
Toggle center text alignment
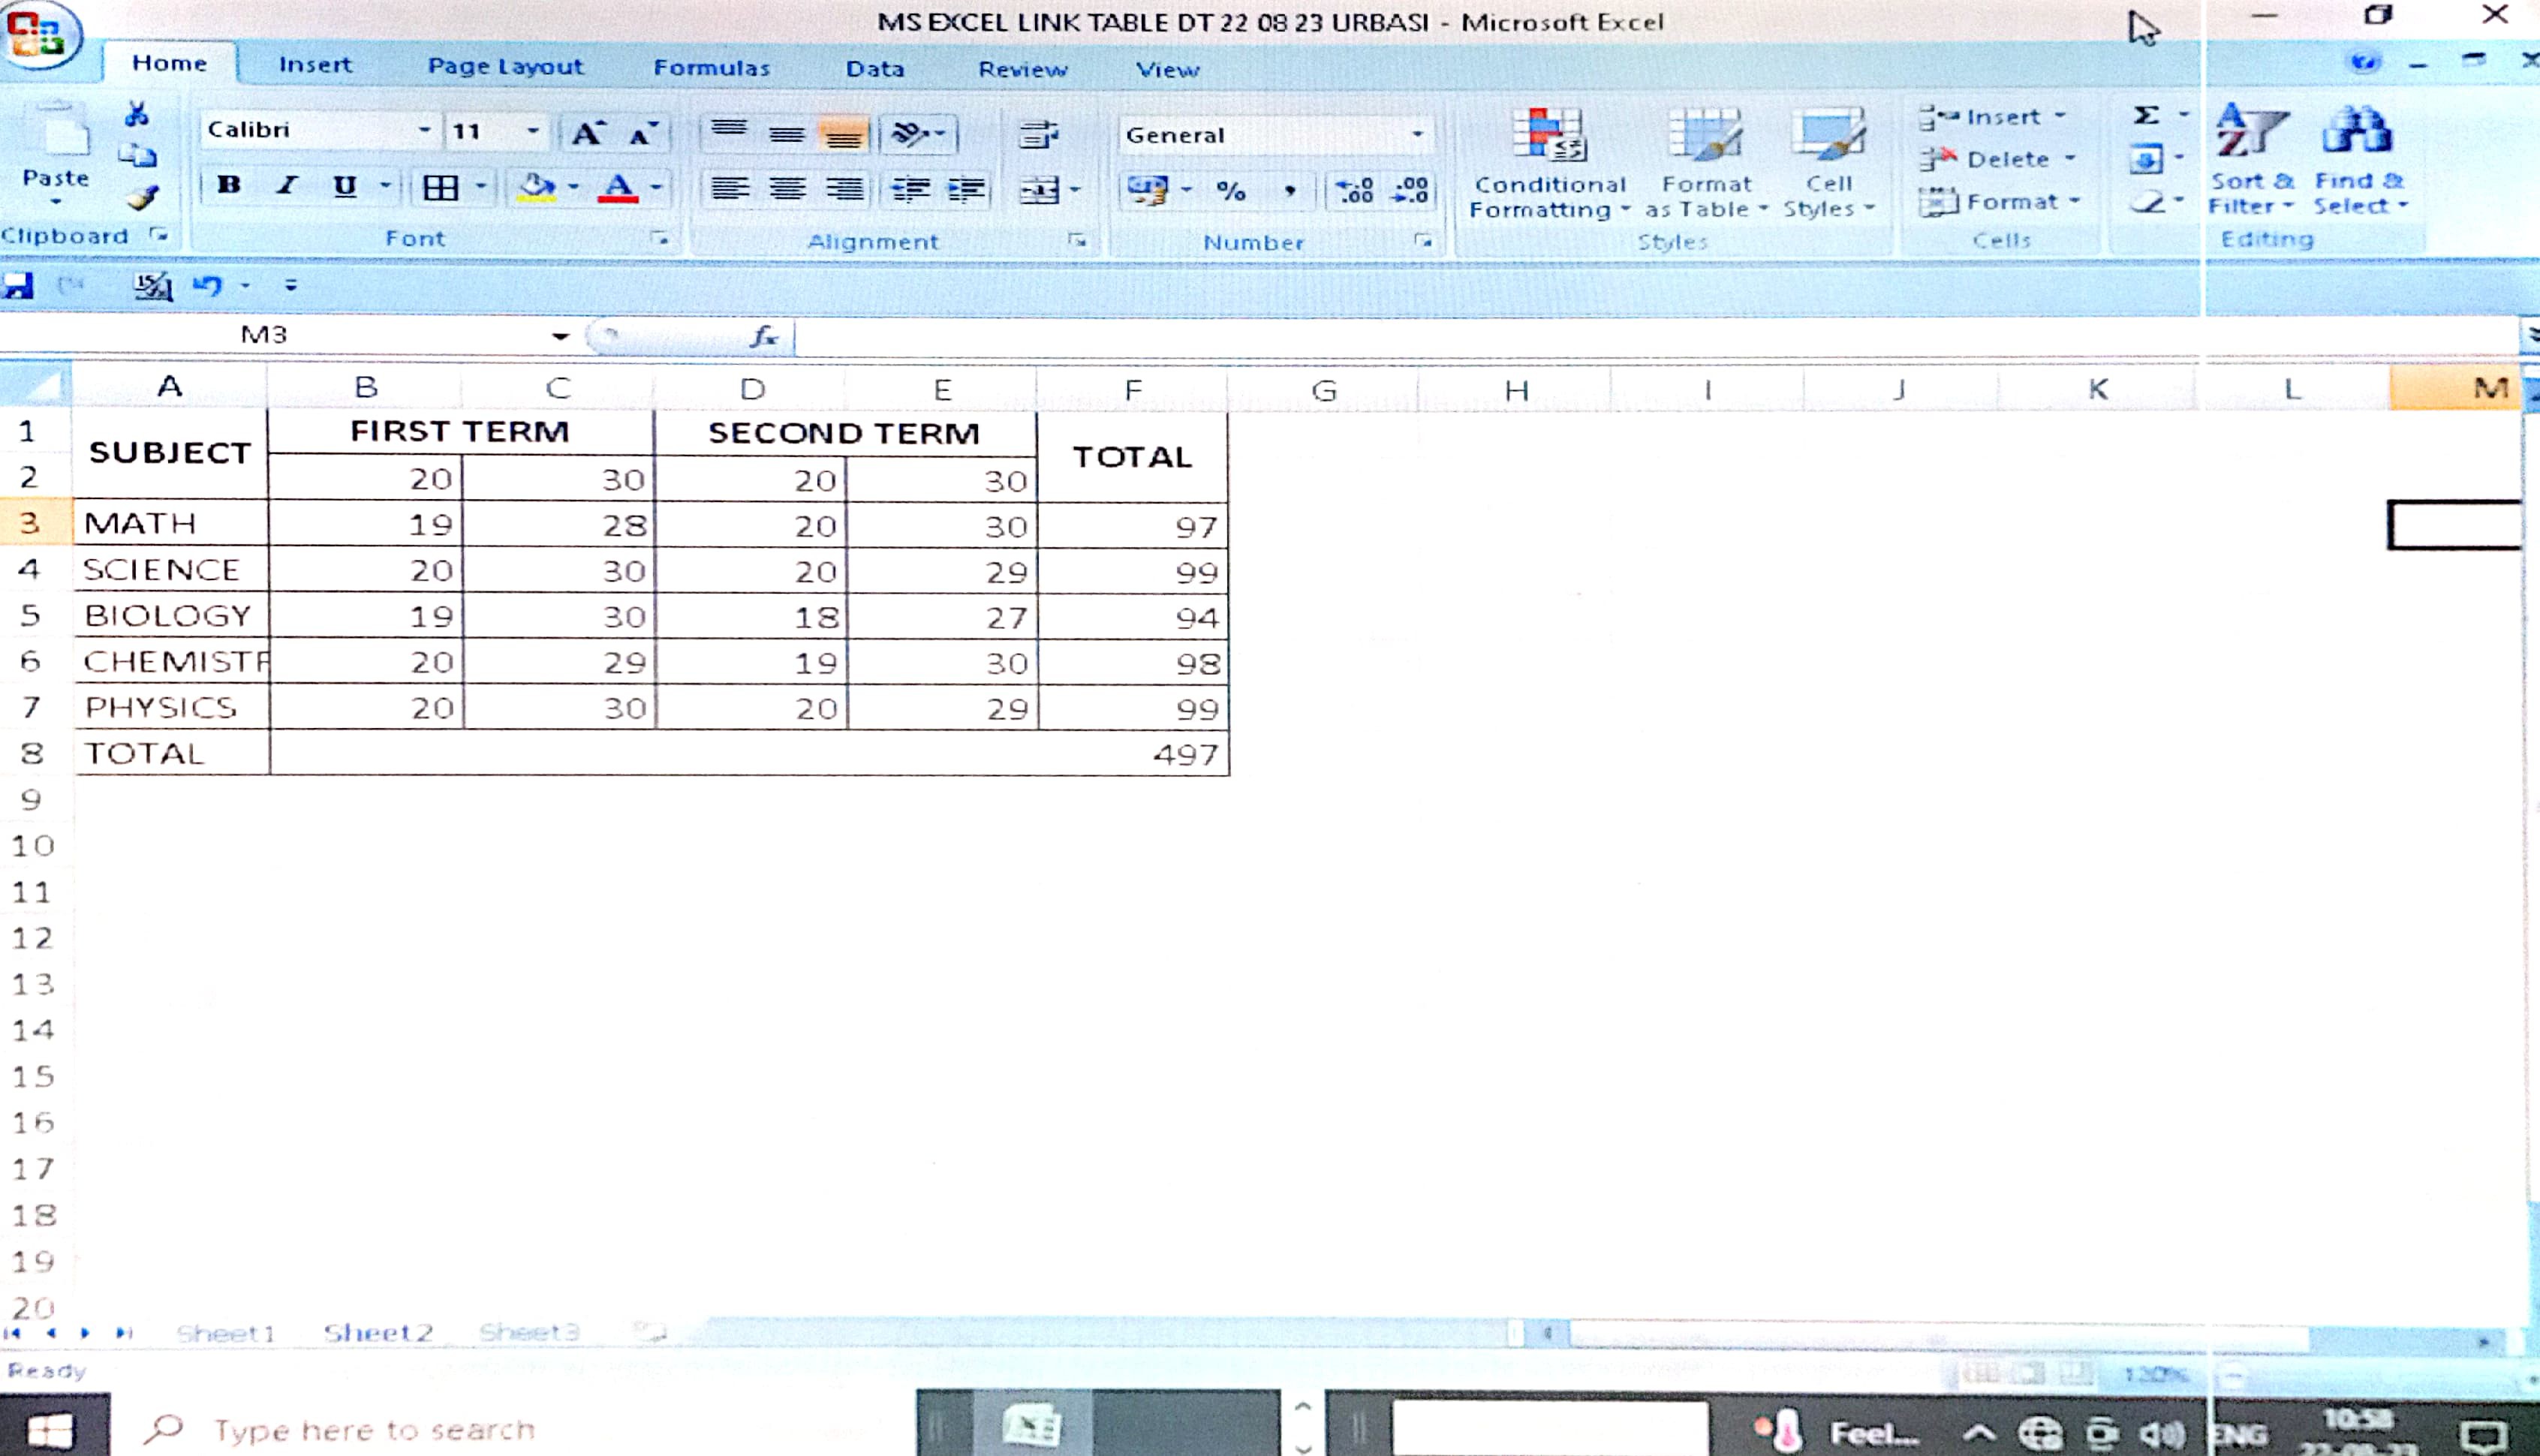click(787, 189)
